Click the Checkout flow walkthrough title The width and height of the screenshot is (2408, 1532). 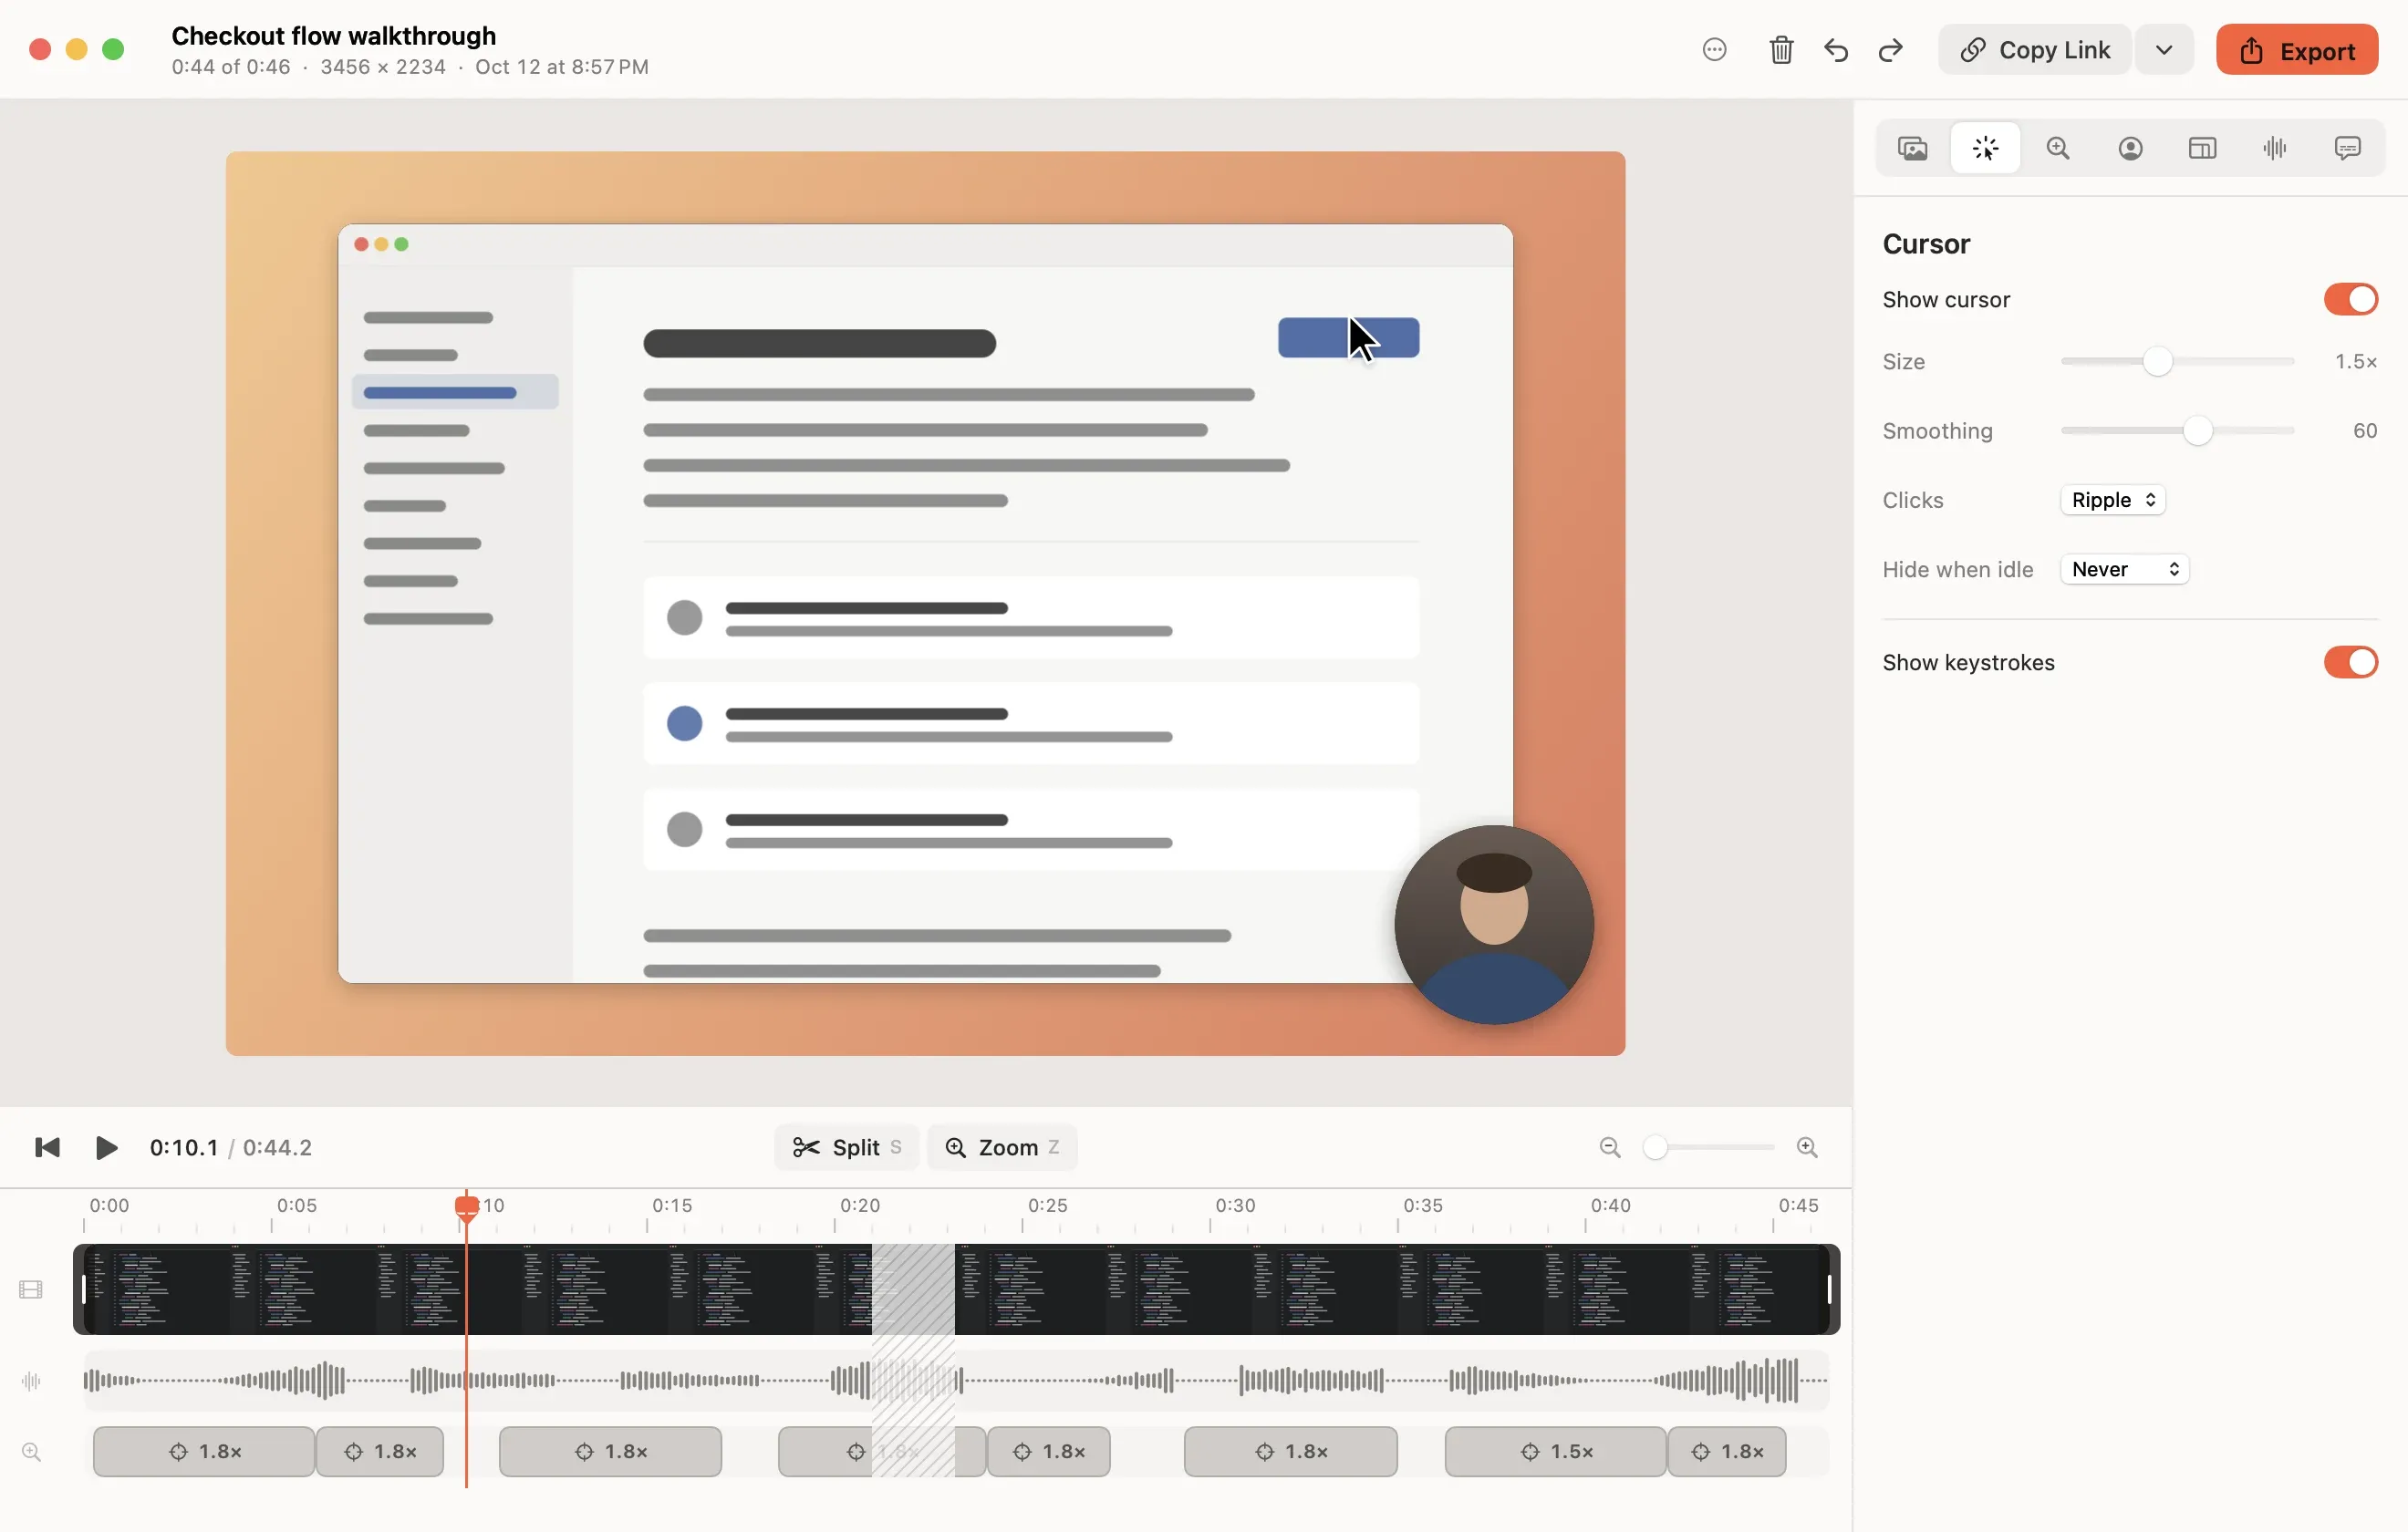[334, 36]
